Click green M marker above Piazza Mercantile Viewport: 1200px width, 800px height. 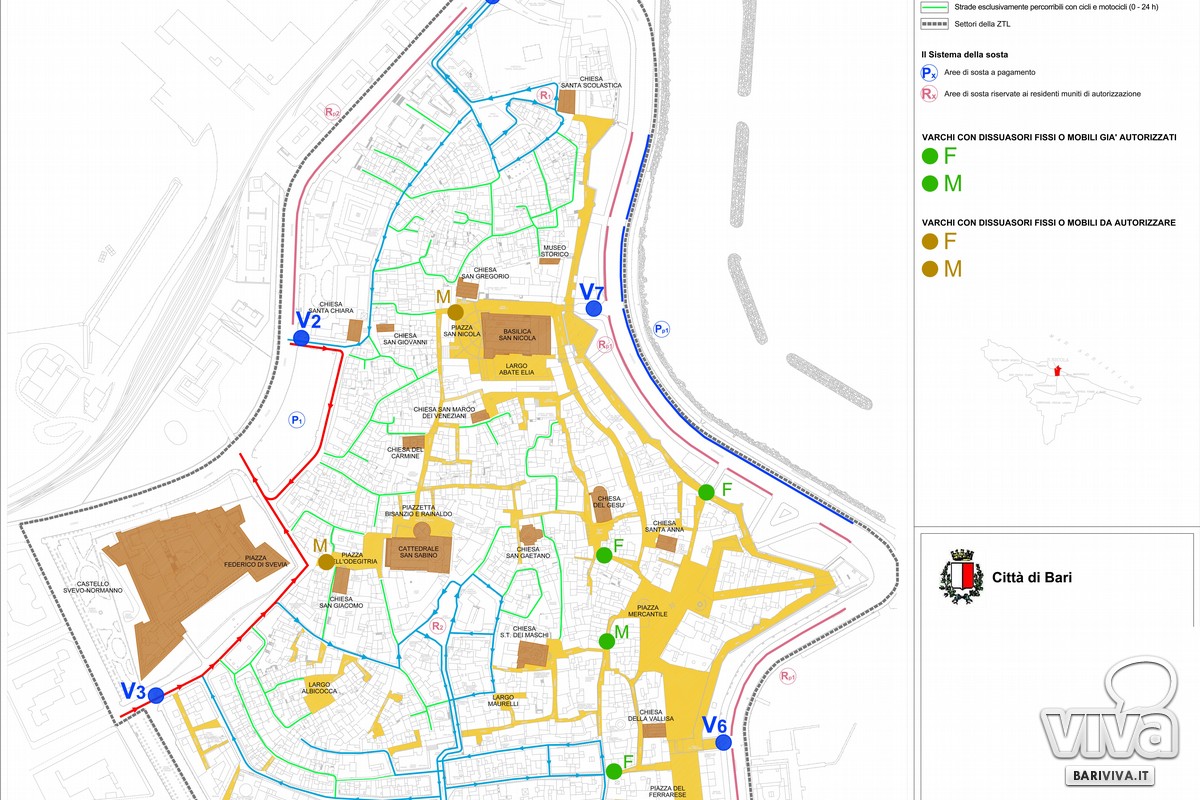click(606, 641)
